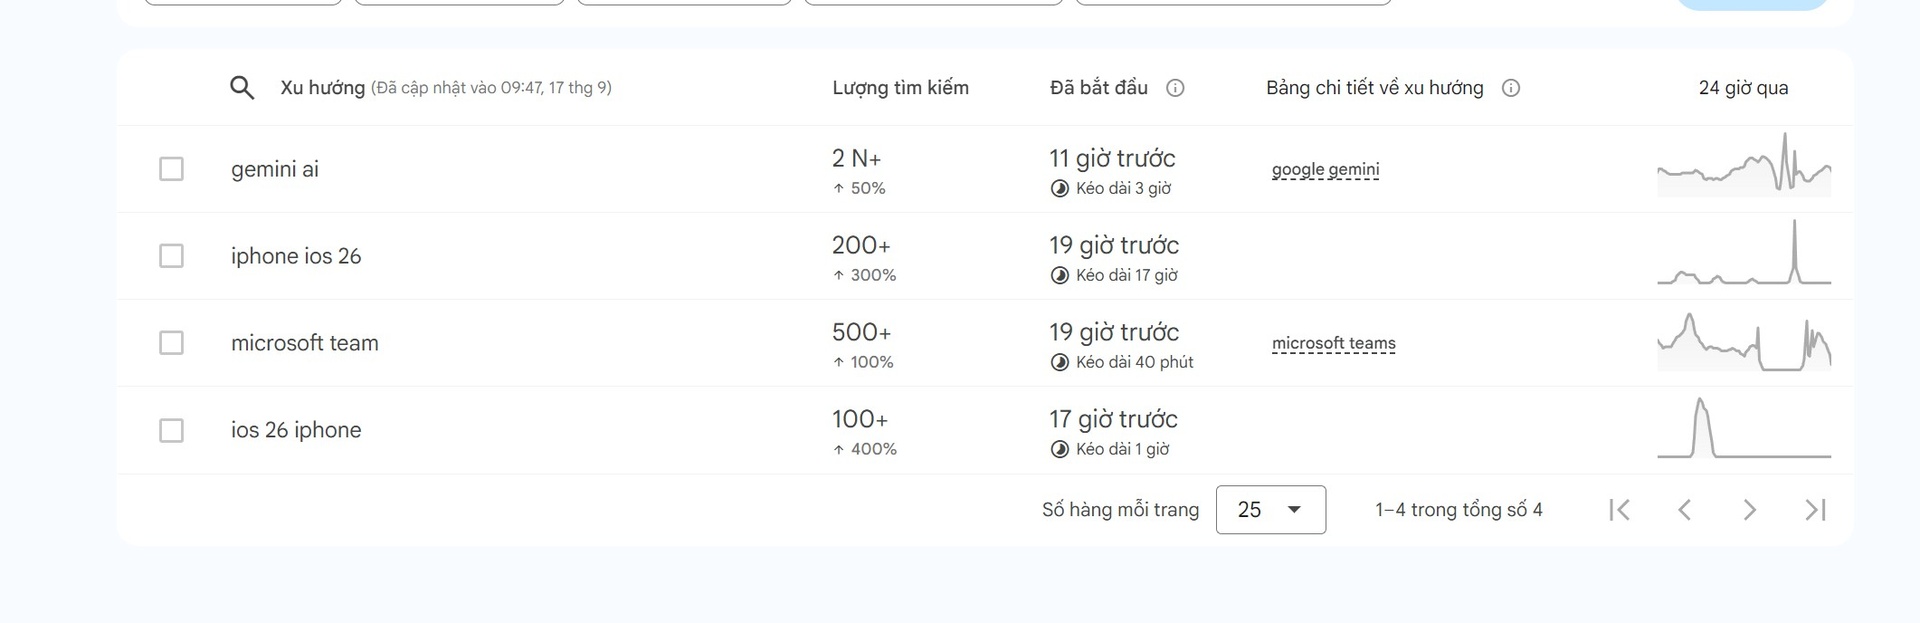This screenshot has width=1920, height=623.
Task: Click info icon beside Bảng chi tiết
Action: point(1511,88)
